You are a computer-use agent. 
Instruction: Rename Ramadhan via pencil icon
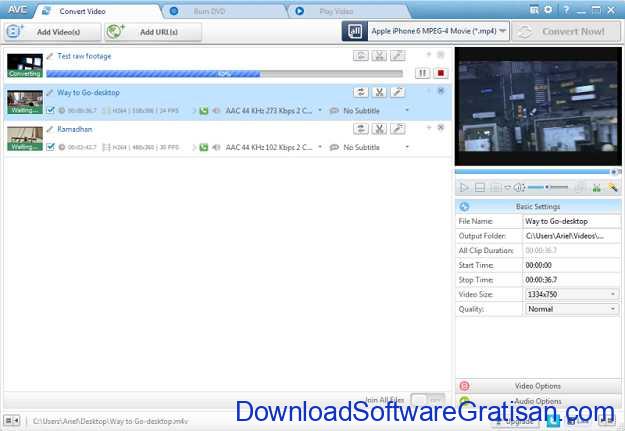click(50, 129)
